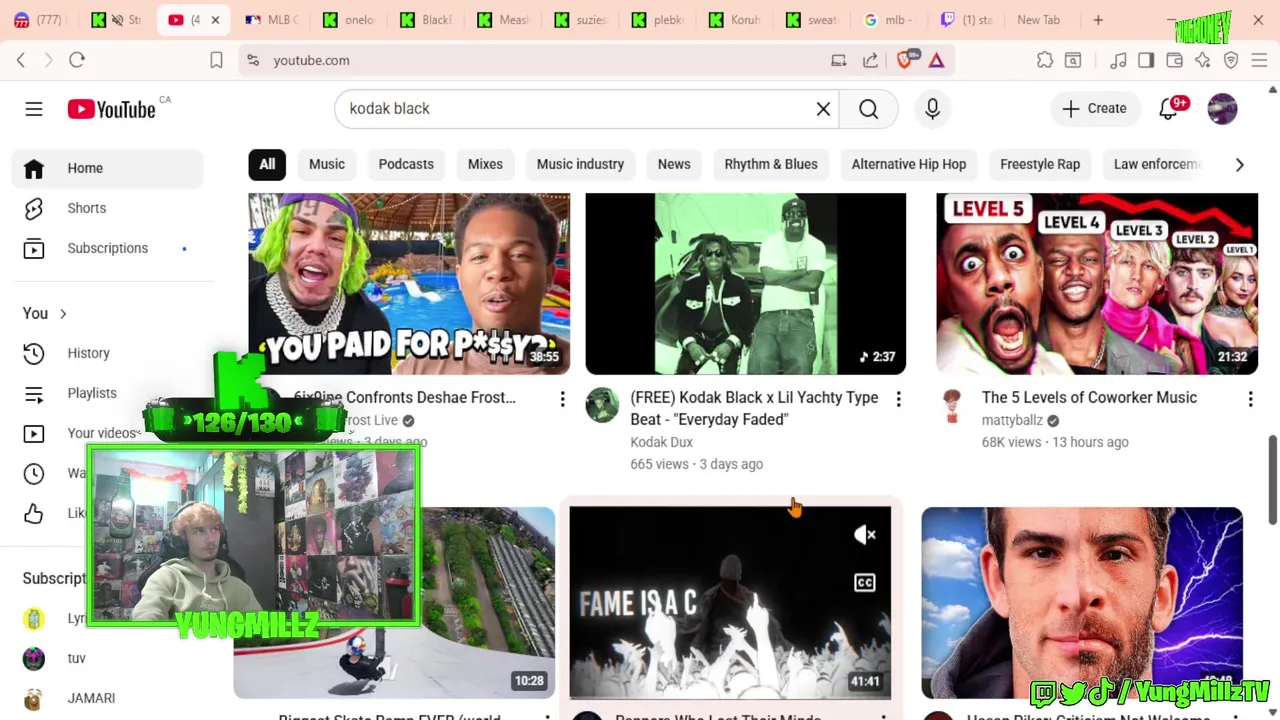Screen dimensions: 1280x720
Task: Share the page with the share icon
Action: (x=870, y=60)
